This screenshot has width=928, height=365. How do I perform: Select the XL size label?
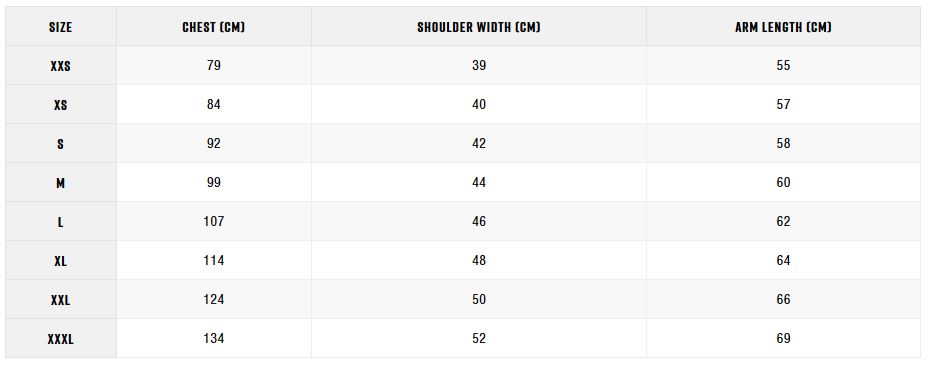(x=60, y=261)
